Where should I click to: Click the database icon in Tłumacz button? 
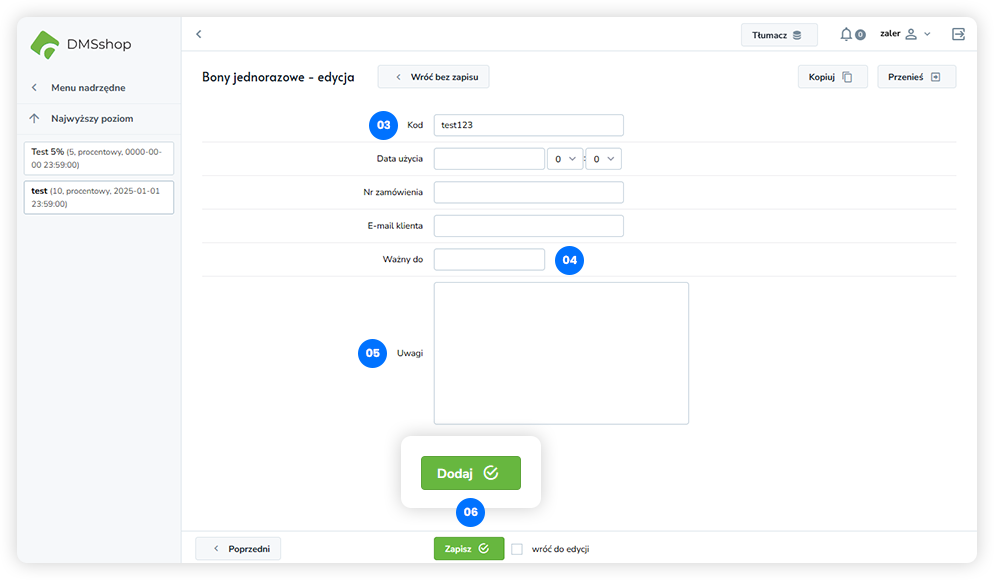click(x=797, y=35)
